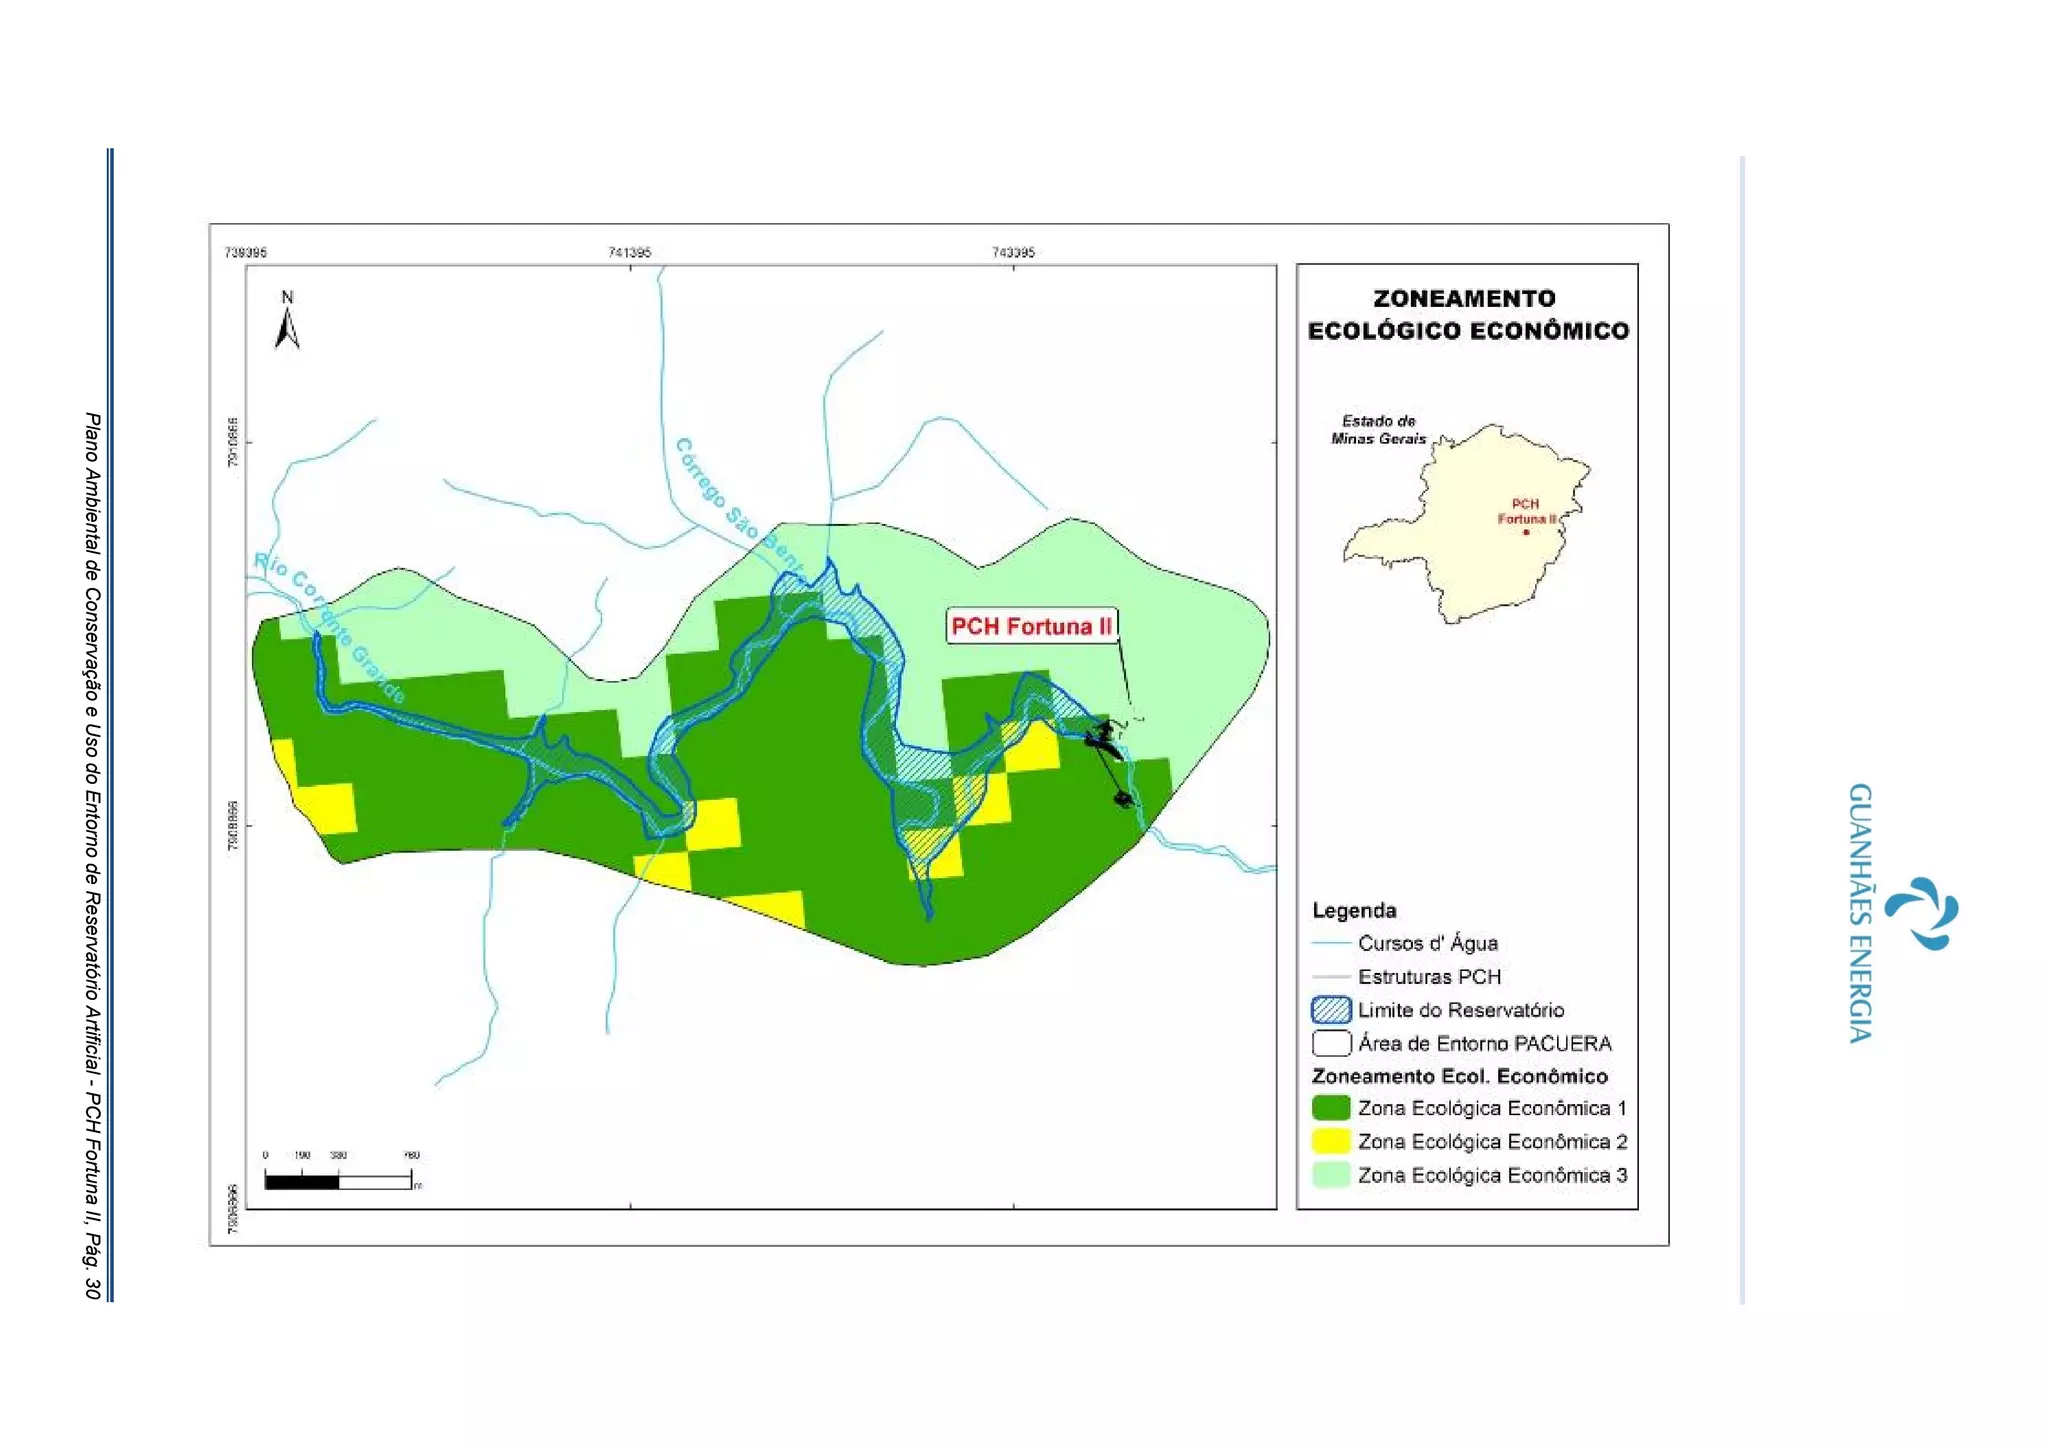Click the Estruturas PCH gray line symbol
This screenshot has width=2048, height=1448.
click(x=1331, y=977)
